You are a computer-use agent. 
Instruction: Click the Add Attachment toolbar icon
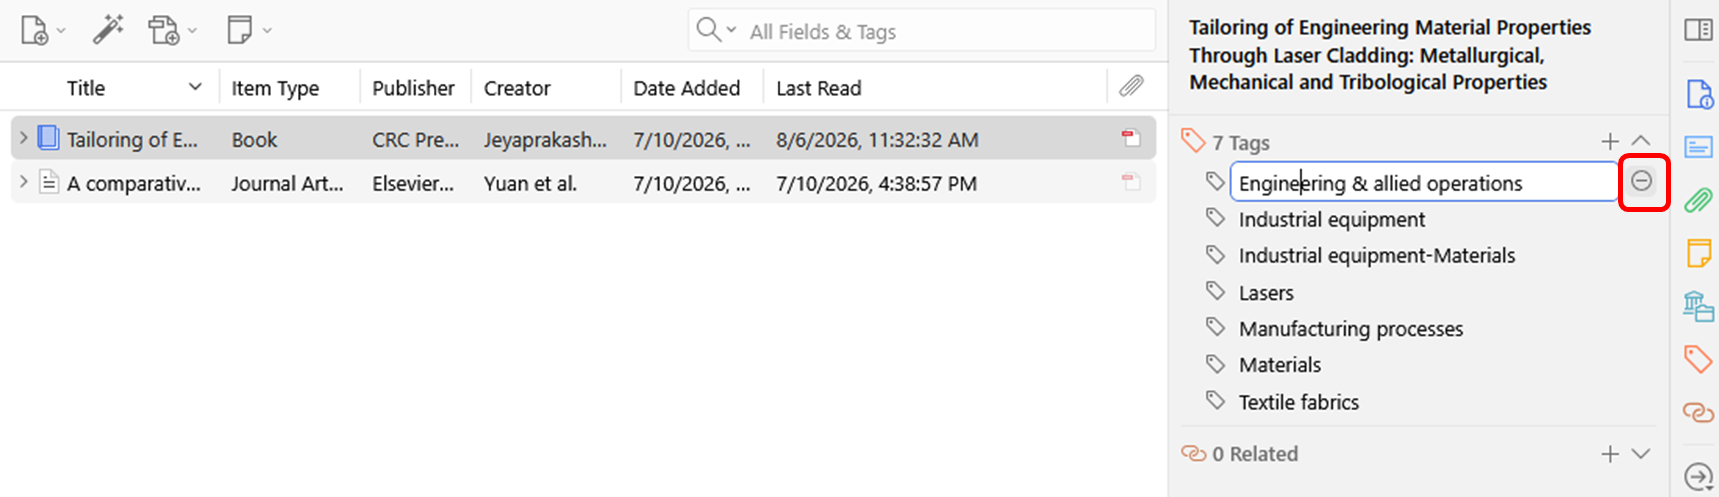click(x=164, y=30)
